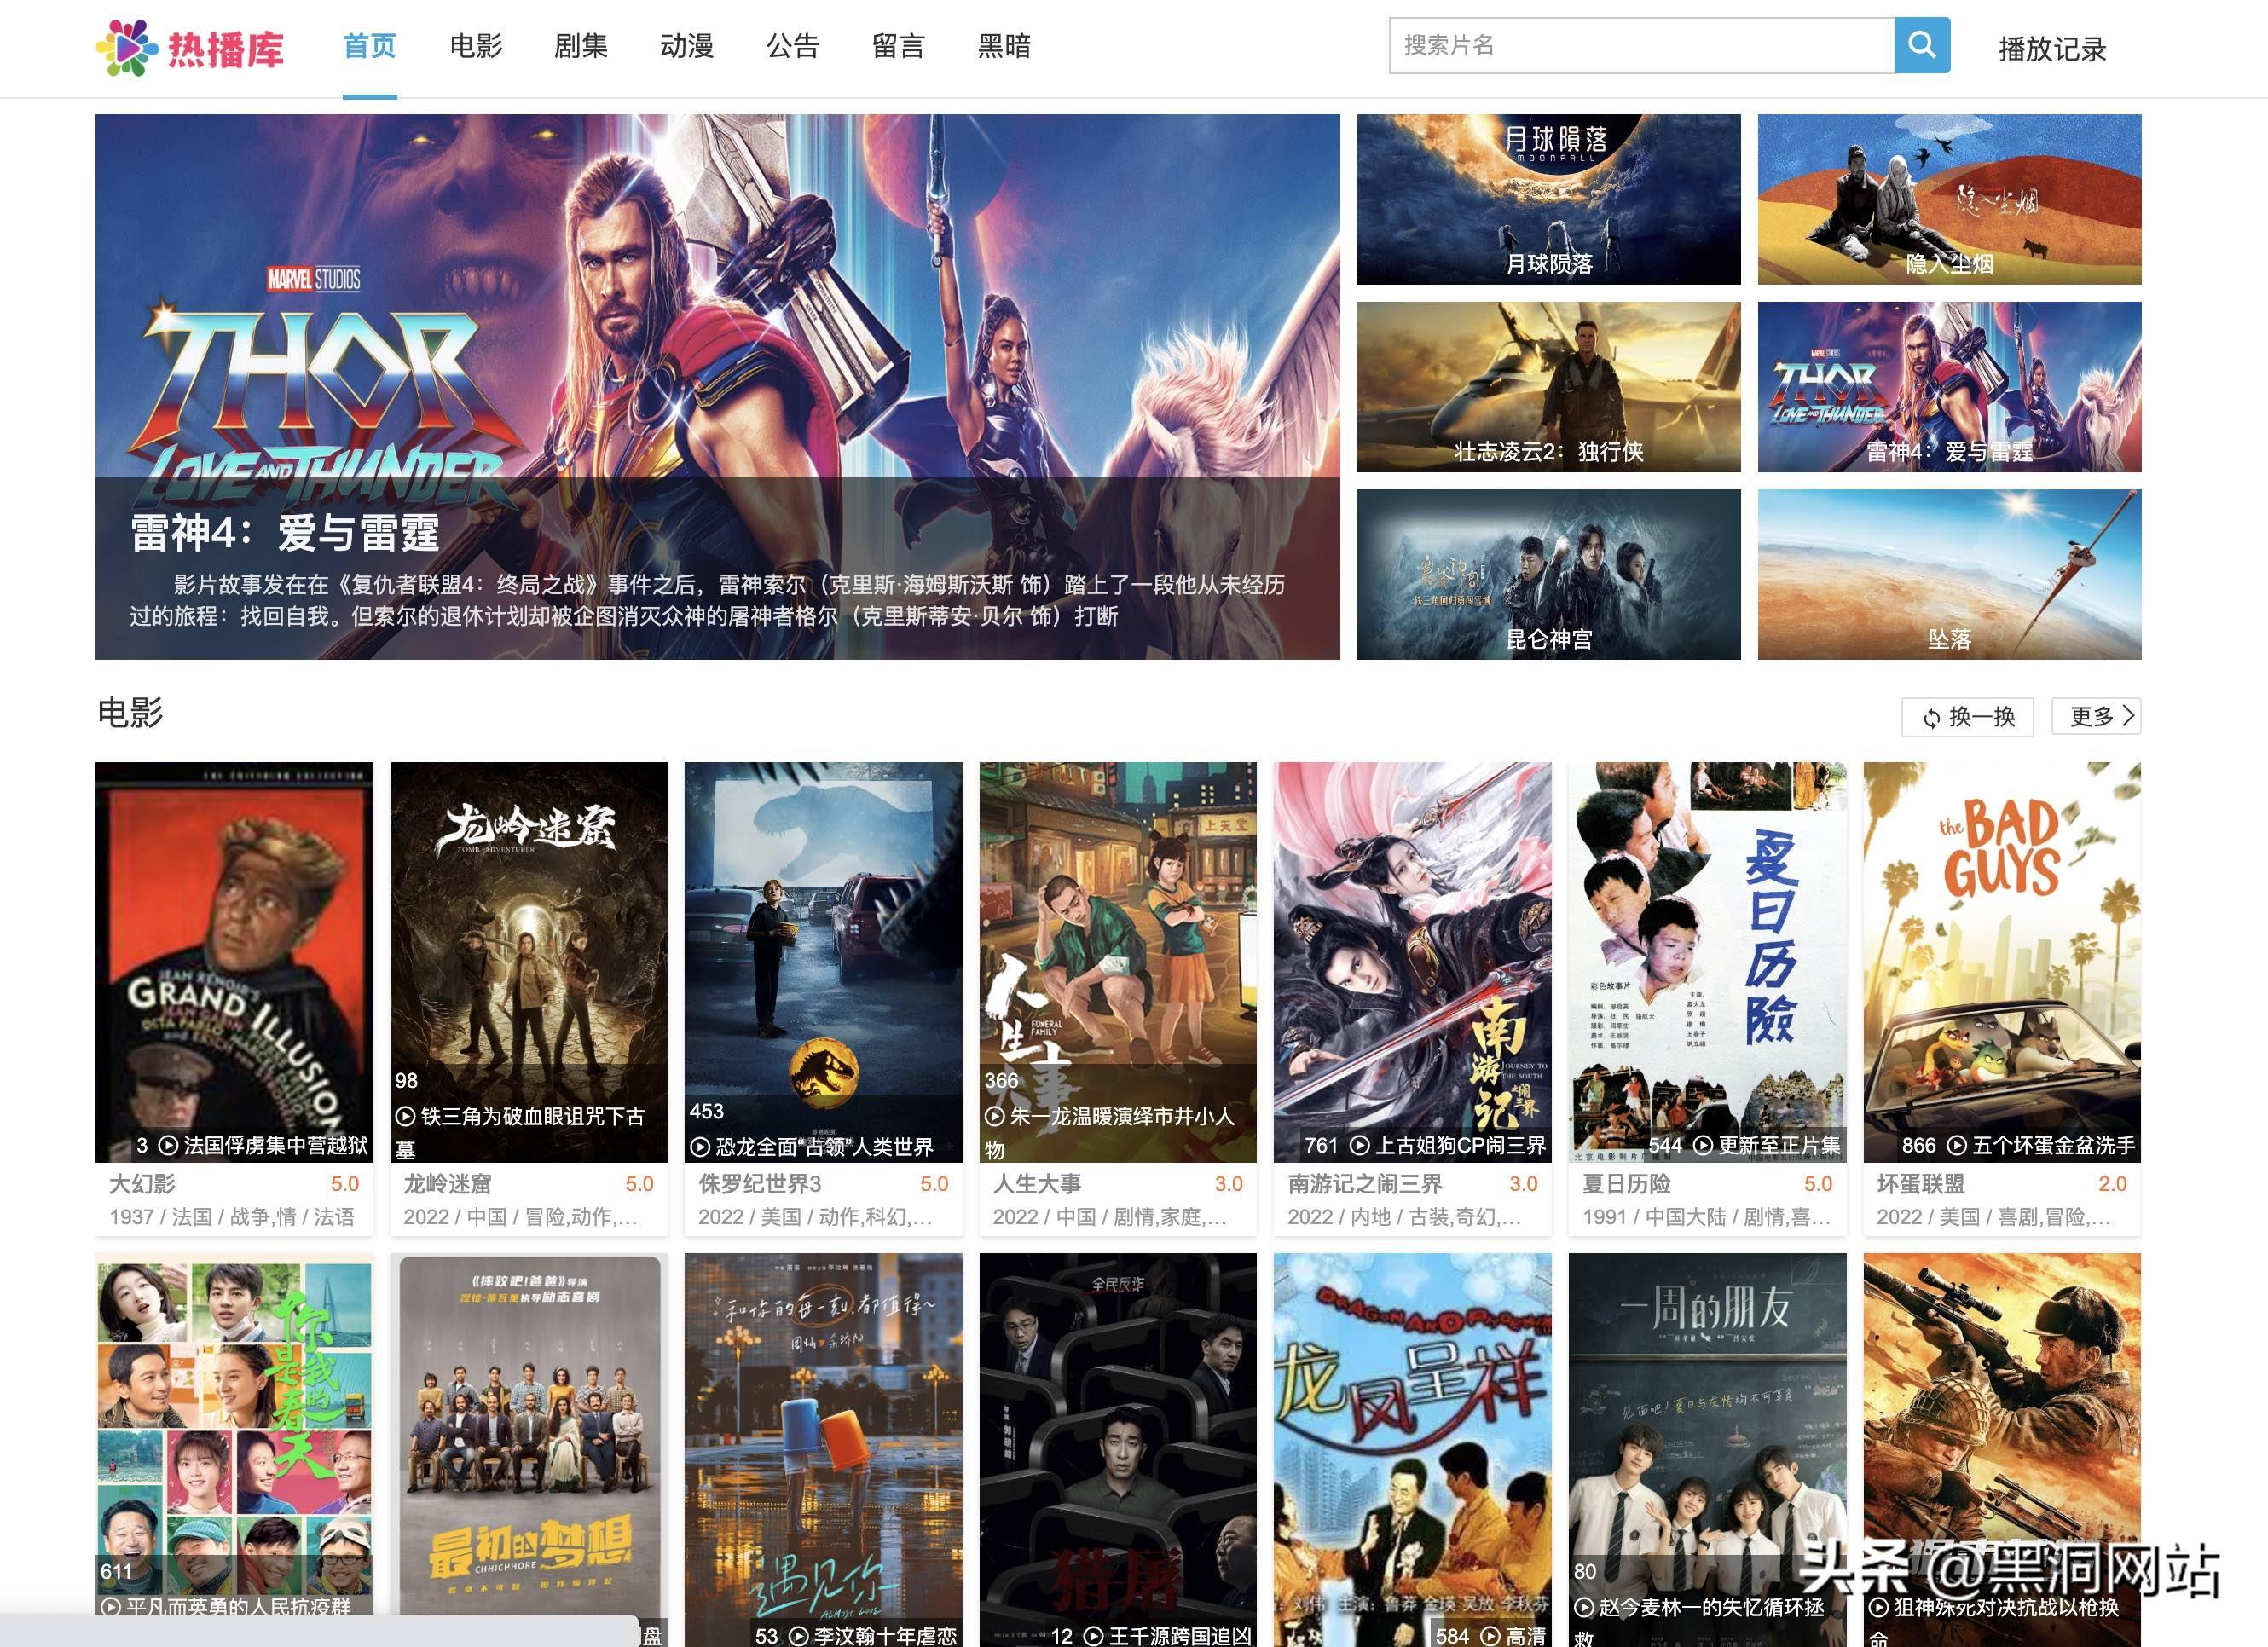
Task: Click the 侏罗纪世界3 movie title link
Action: [759, 1184]
